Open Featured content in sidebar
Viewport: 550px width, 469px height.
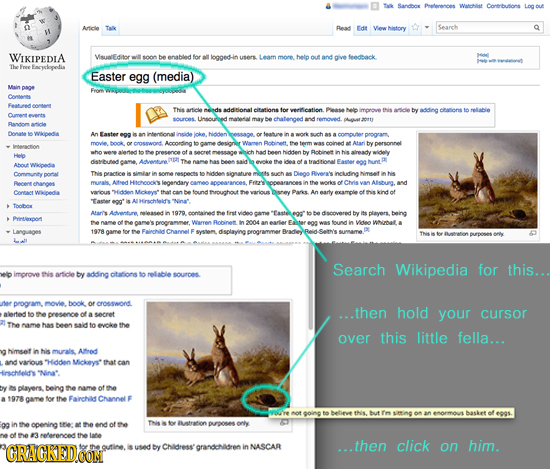(x=29, y=106)
